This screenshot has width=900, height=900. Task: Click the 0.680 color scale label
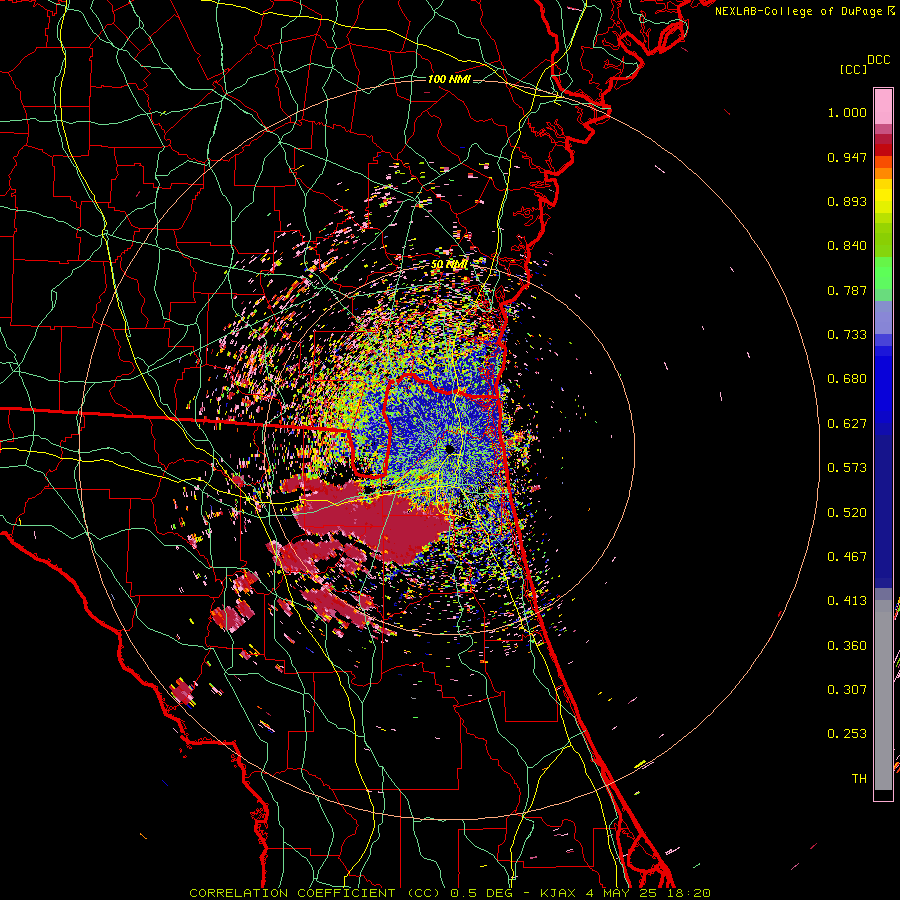[847, 379]
